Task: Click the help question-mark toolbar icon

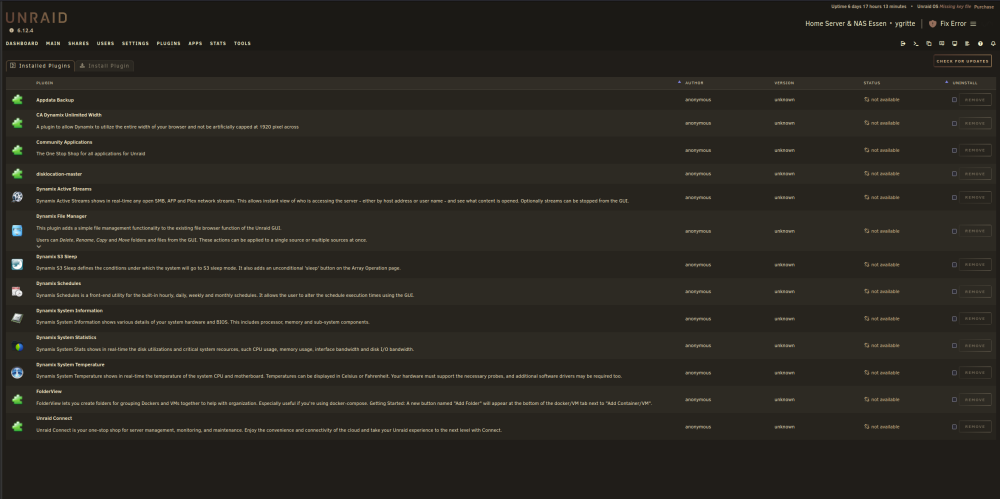Action: click(x=980, y=43)
